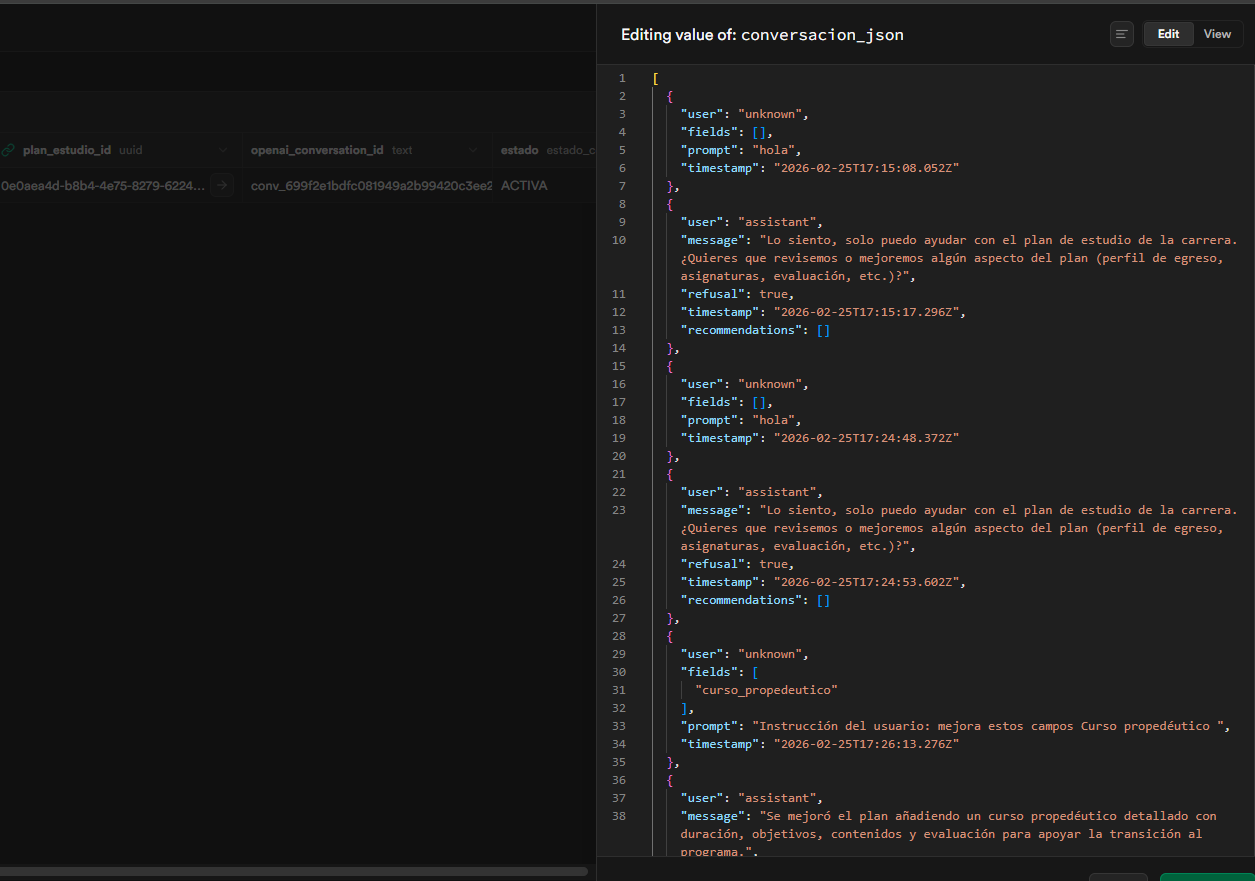This screenshot has height=881, width=1255.
Task: Click the first "refusal": true line
Action: click(737, 294)
